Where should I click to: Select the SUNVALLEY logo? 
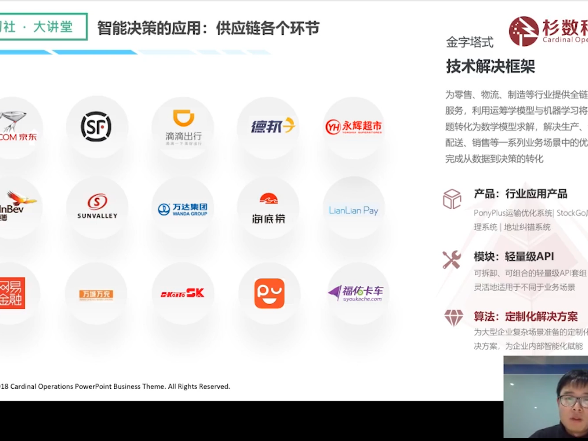[x=97, y=206]
